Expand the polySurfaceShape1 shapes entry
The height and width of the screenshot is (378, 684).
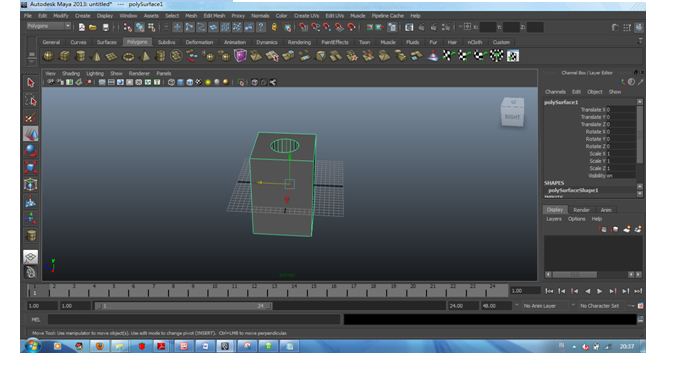pos(573,191)
